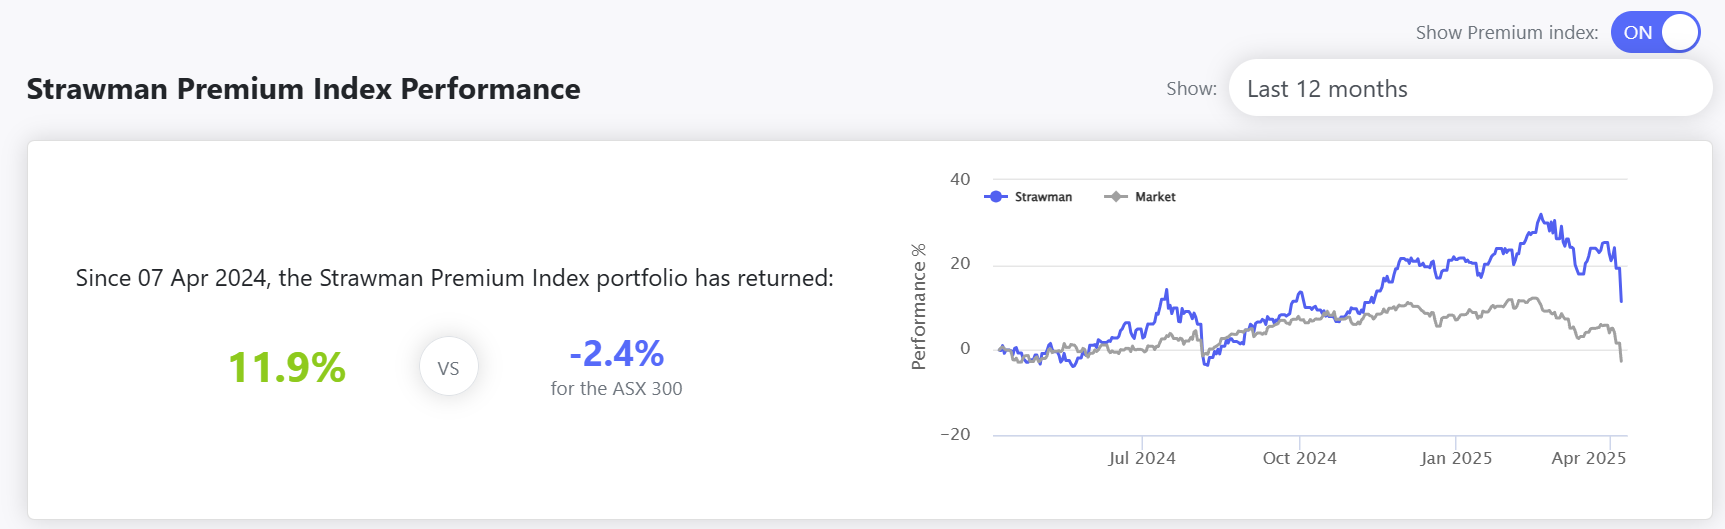Click the round VS badge
The width and height of the screenshot is (1725, 529).
click(448, 367)
